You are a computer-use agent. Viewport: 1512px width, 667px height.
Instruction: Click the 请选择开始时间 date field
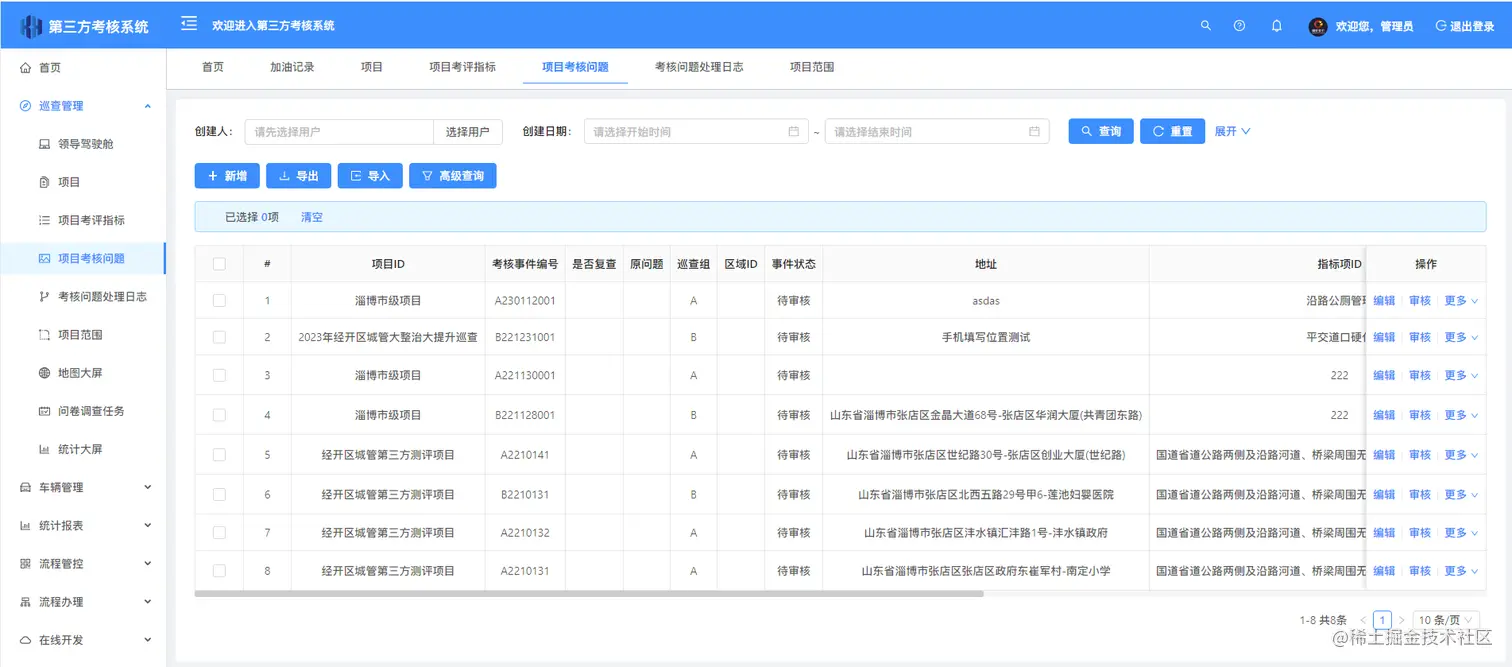click(696, 132)
